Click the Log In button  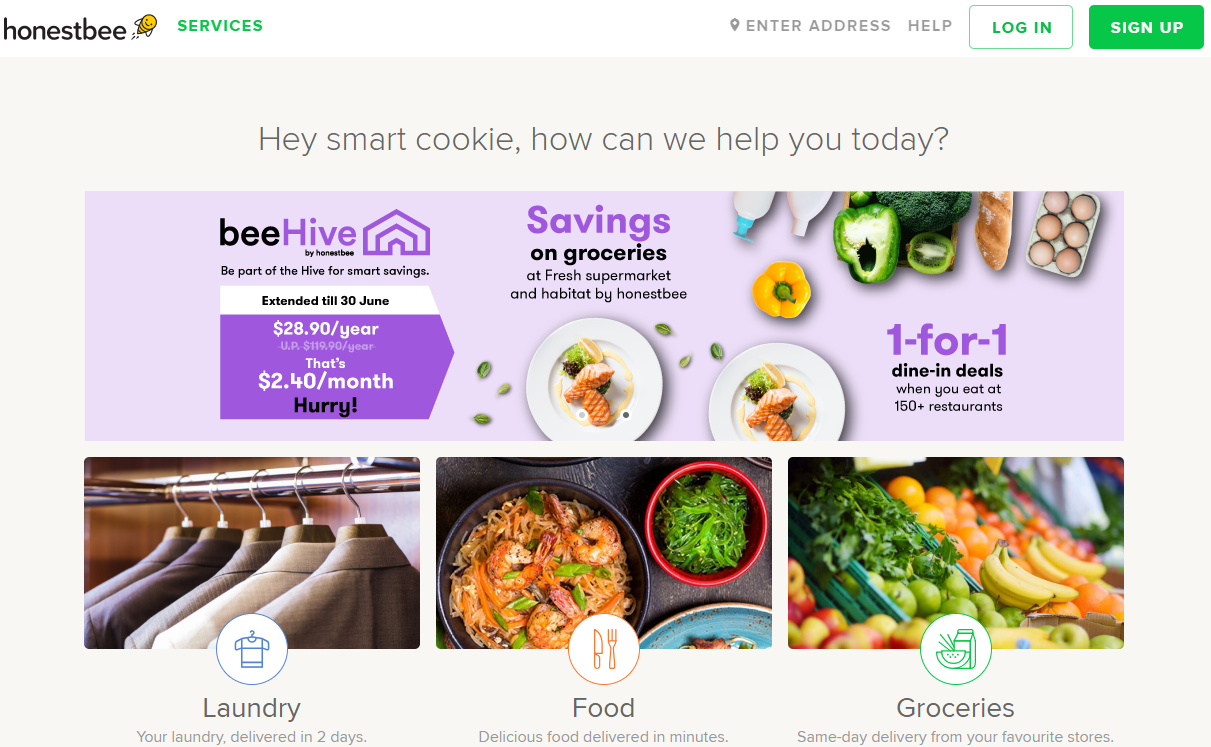[1021, 27]
